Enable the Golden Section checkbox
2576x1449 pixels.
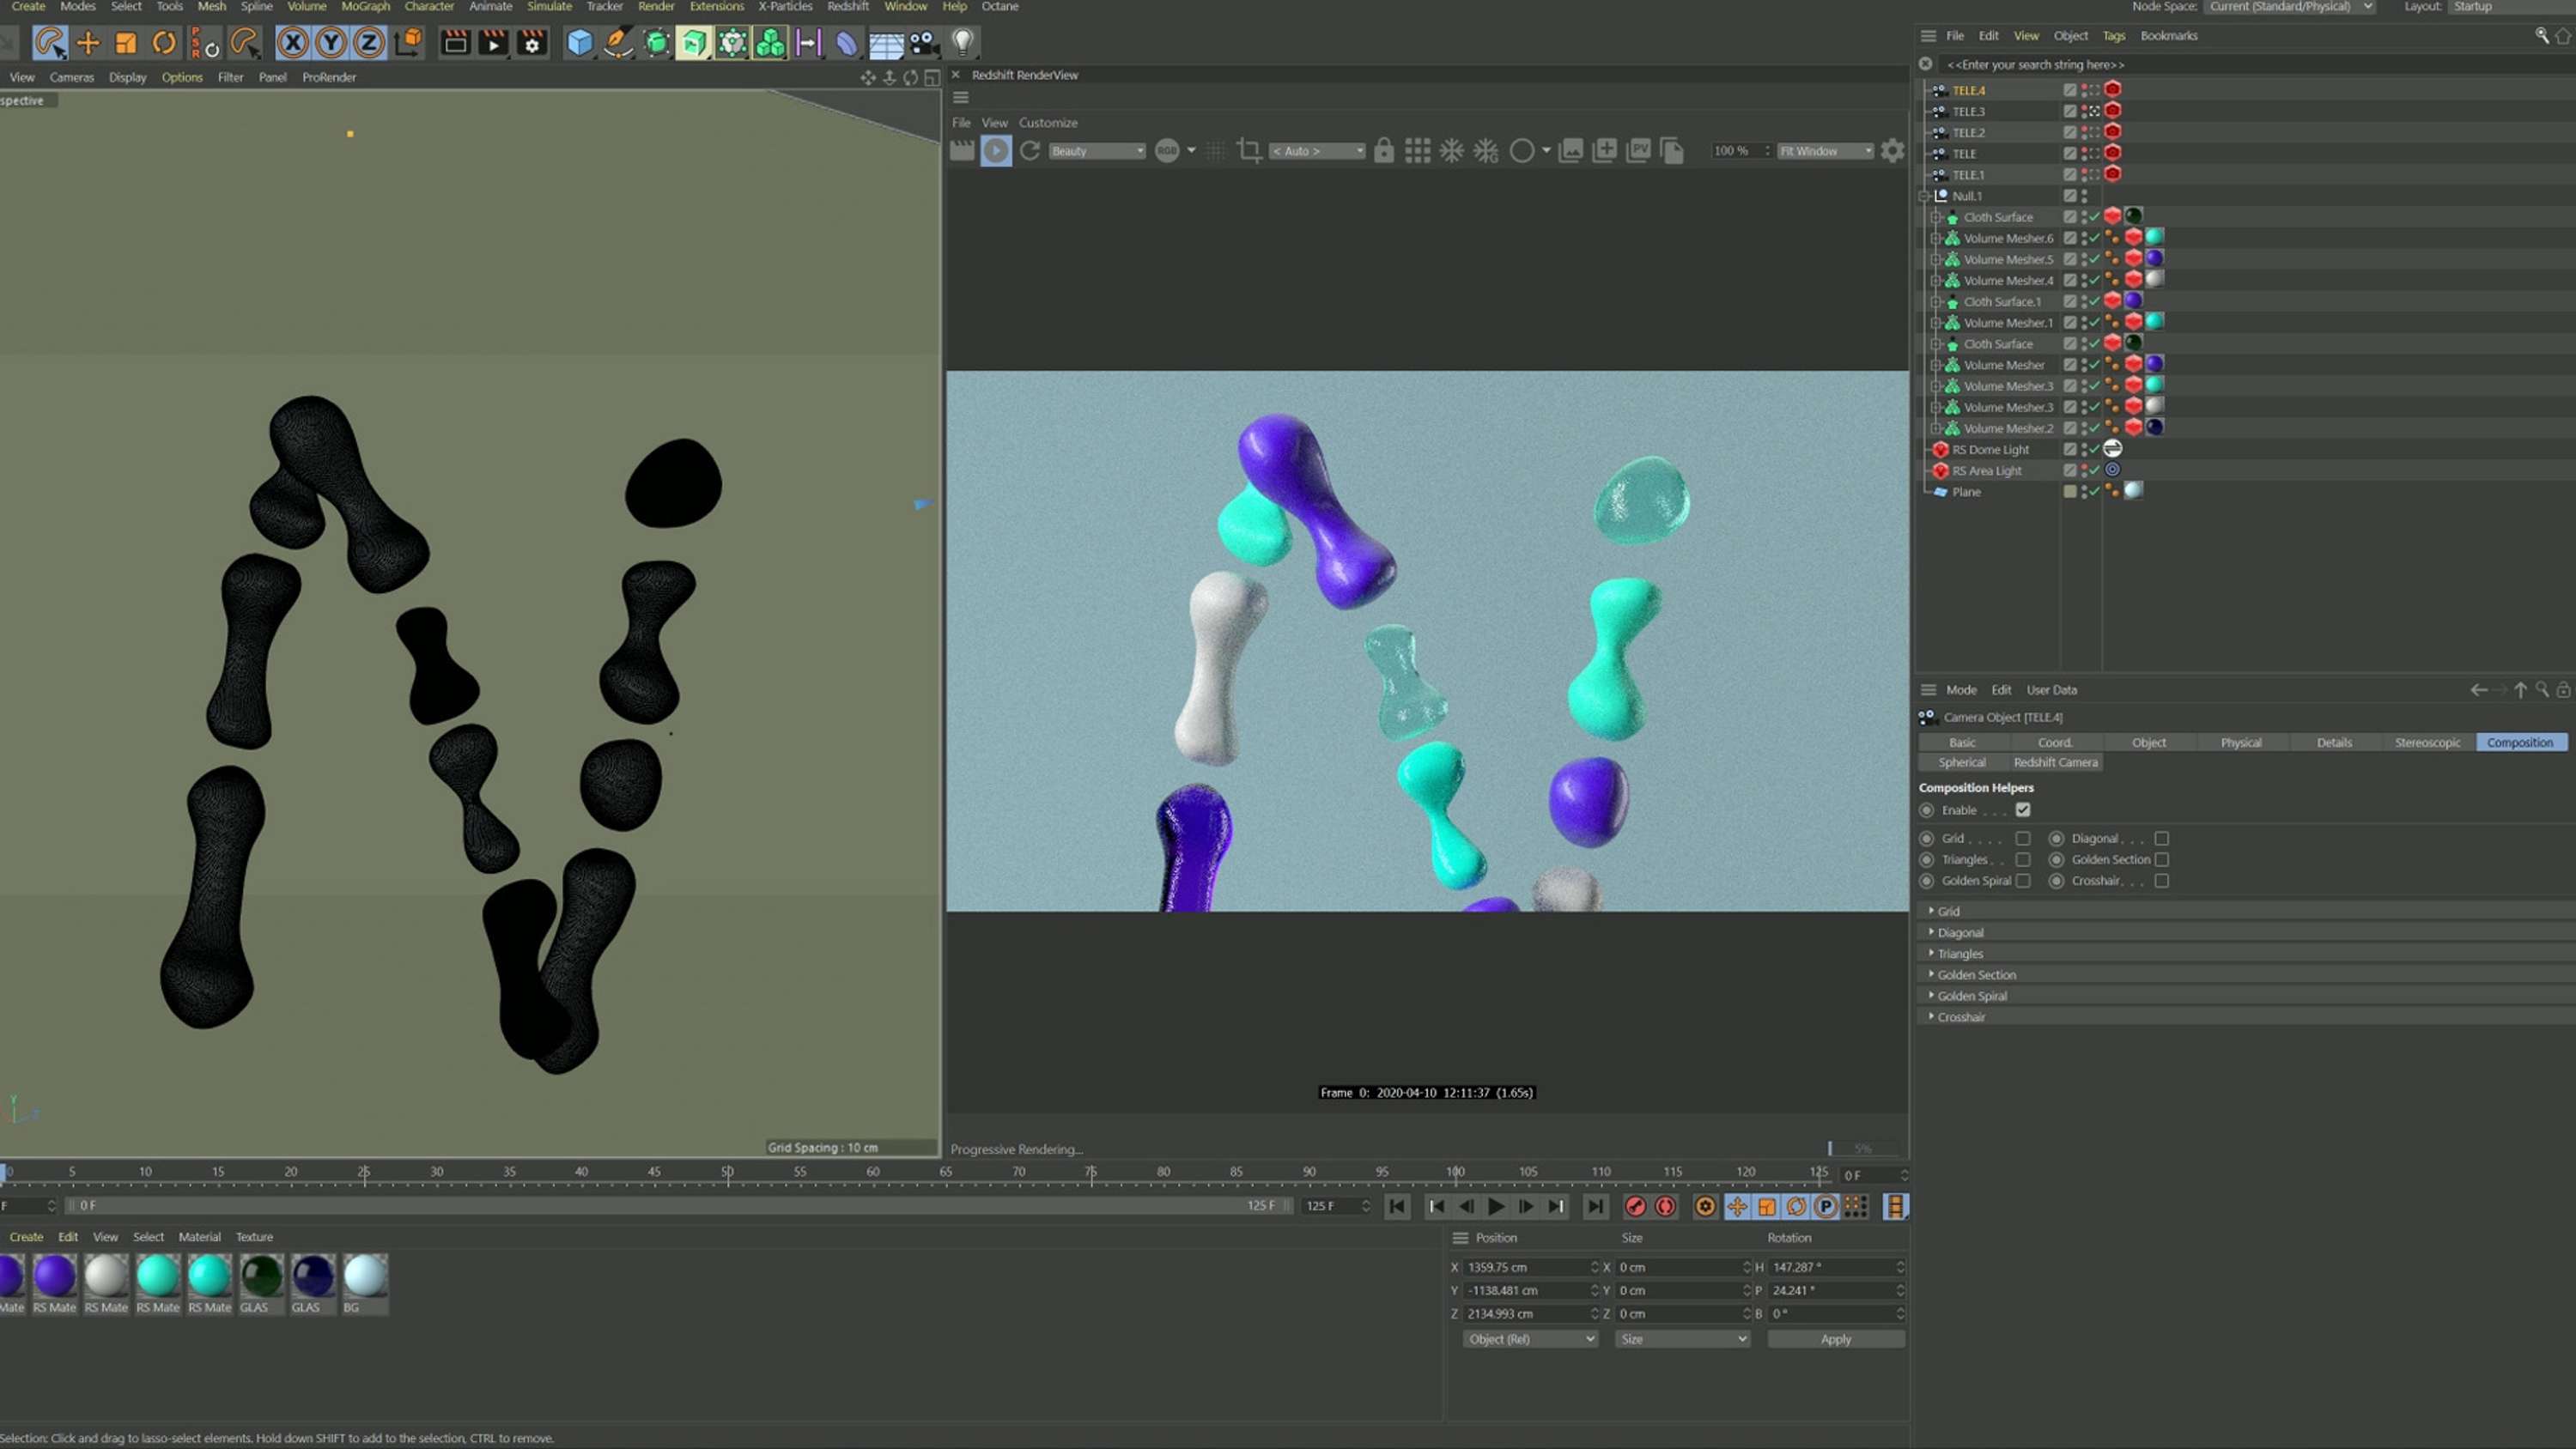pos(2162,859)
